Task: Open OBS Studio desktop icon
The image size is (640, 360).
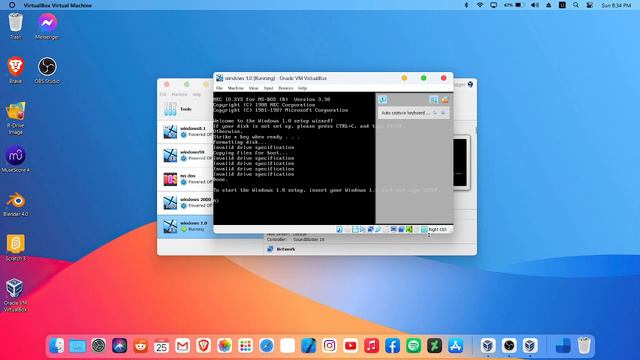Action: pyautogui.click(x=47, y=70)
